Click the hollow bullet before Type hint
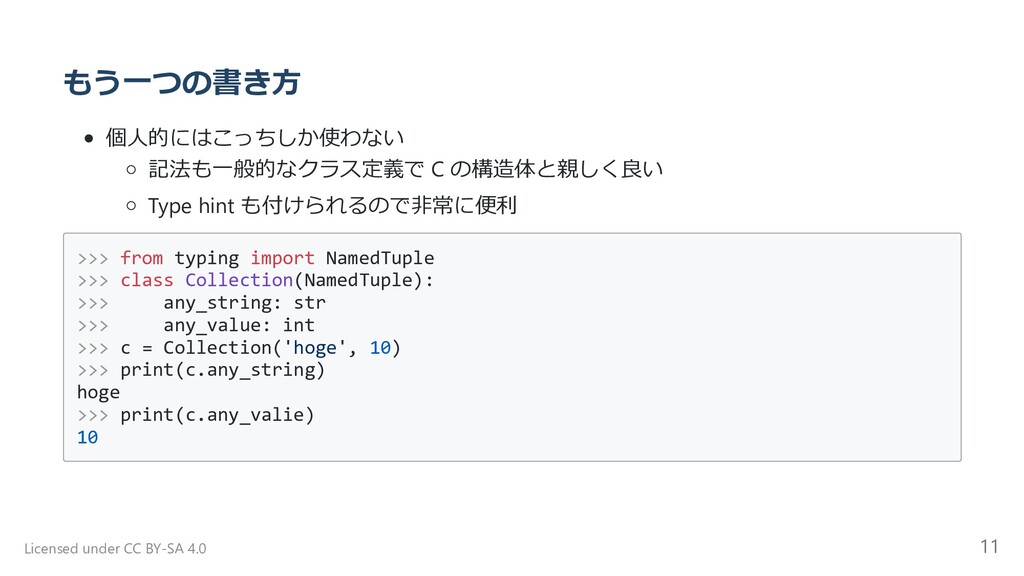The width and height of the screenshot is (1024, 576). 131,207
